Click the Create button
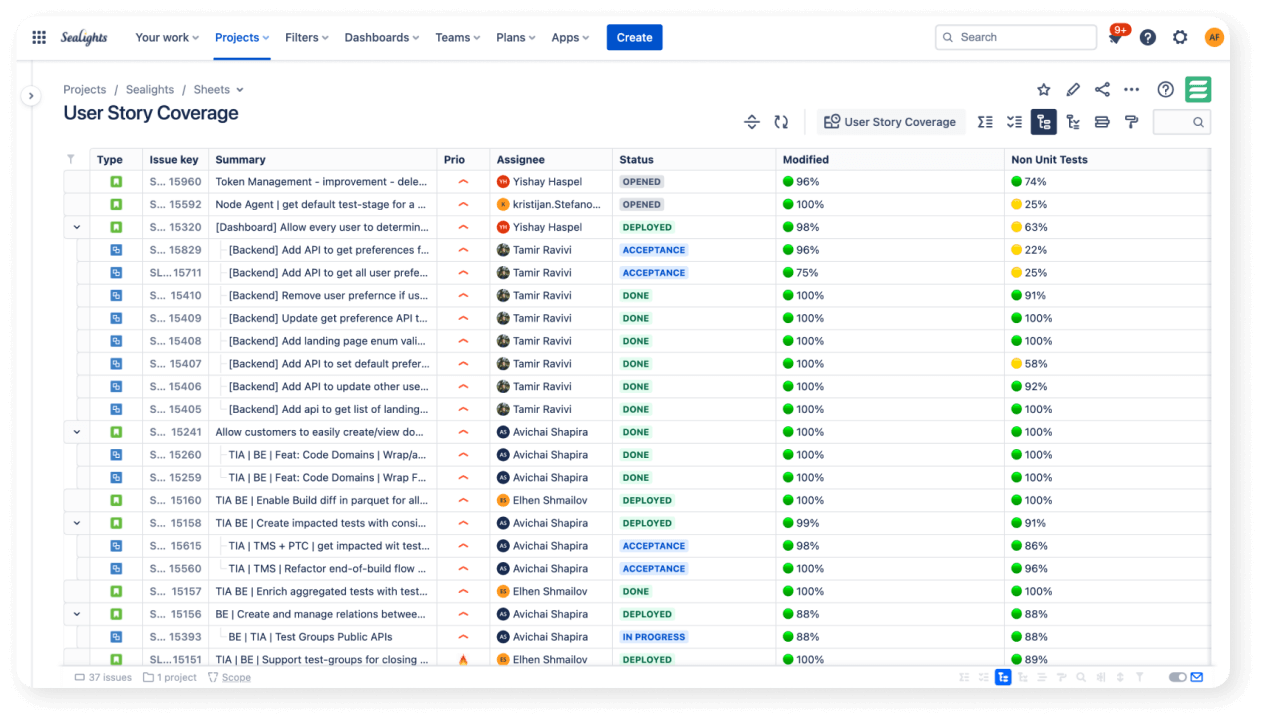Viewport: 1262px width, 720px height. (634, 37)
